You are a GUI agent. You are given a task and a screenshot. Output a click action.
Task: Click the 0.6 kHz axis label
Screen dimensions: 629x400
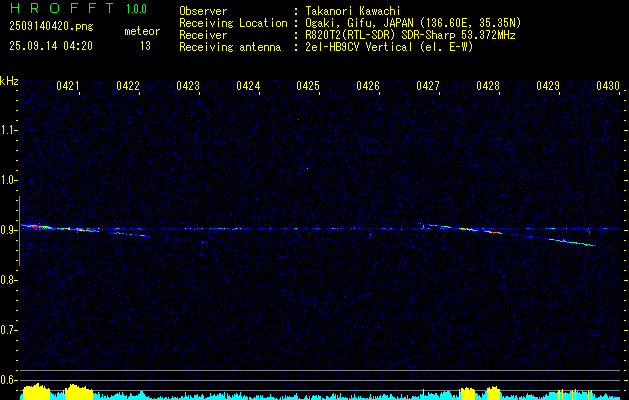click(9, 379)
